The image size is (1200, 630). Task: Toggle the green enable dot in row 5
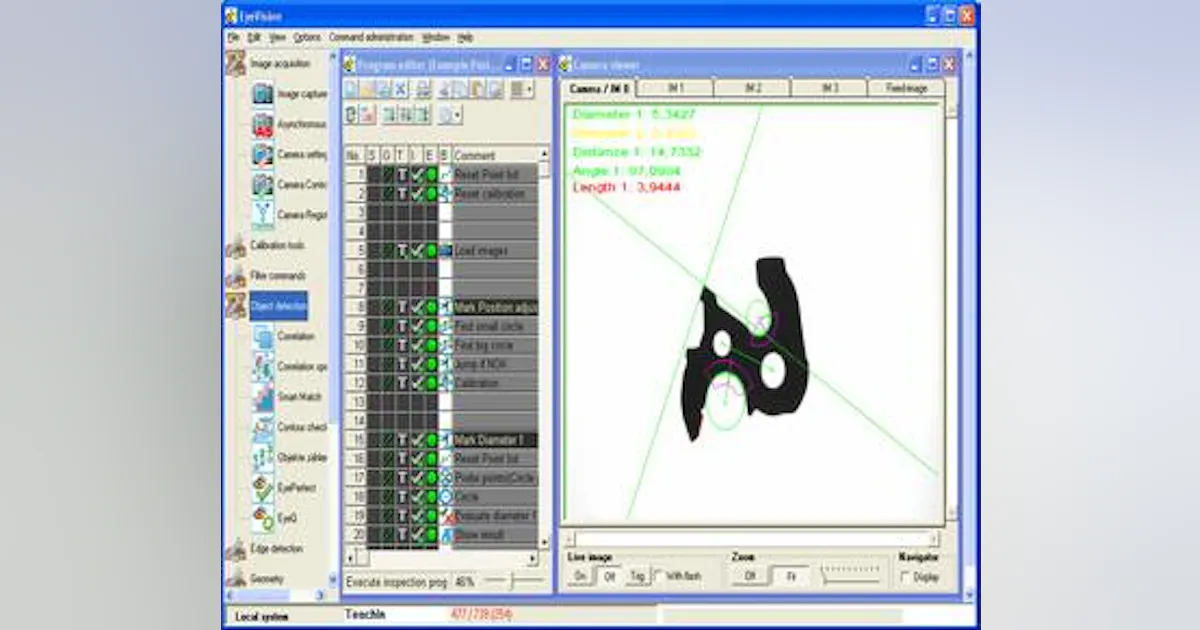click(431, 251)
